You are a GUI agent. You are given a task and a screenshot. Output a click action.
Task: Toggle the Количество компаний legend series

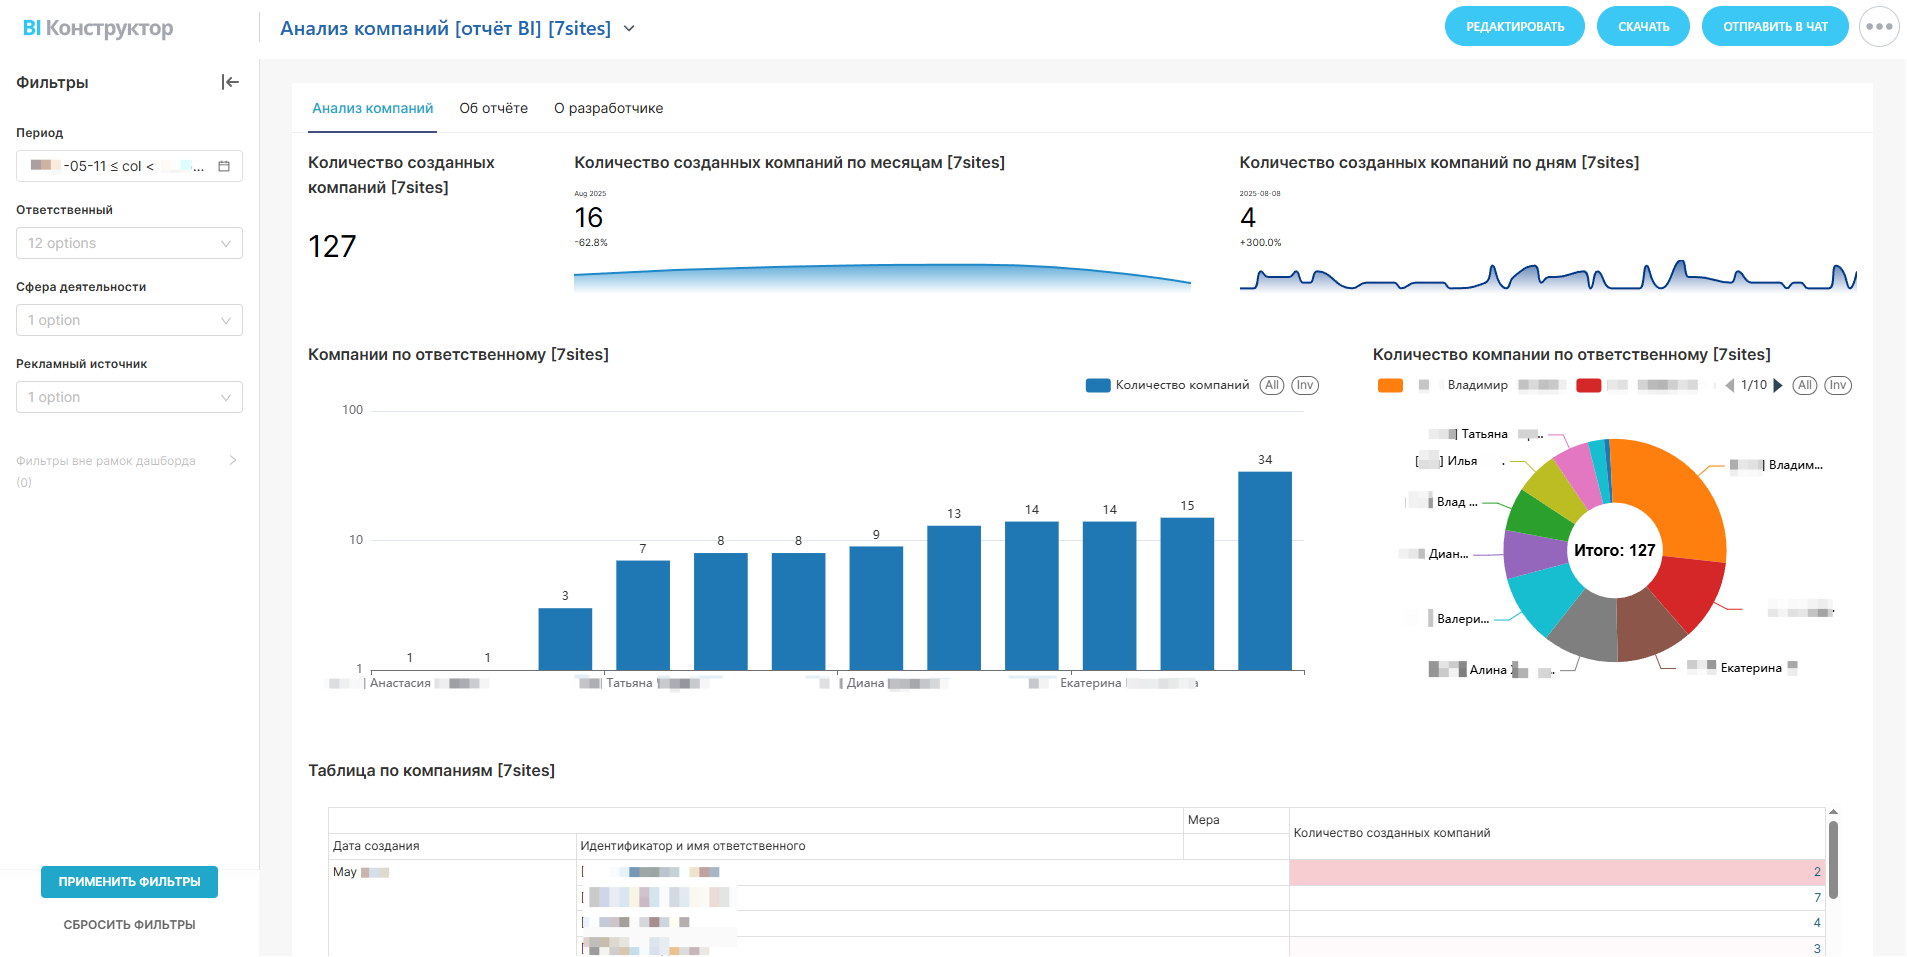1098,386
